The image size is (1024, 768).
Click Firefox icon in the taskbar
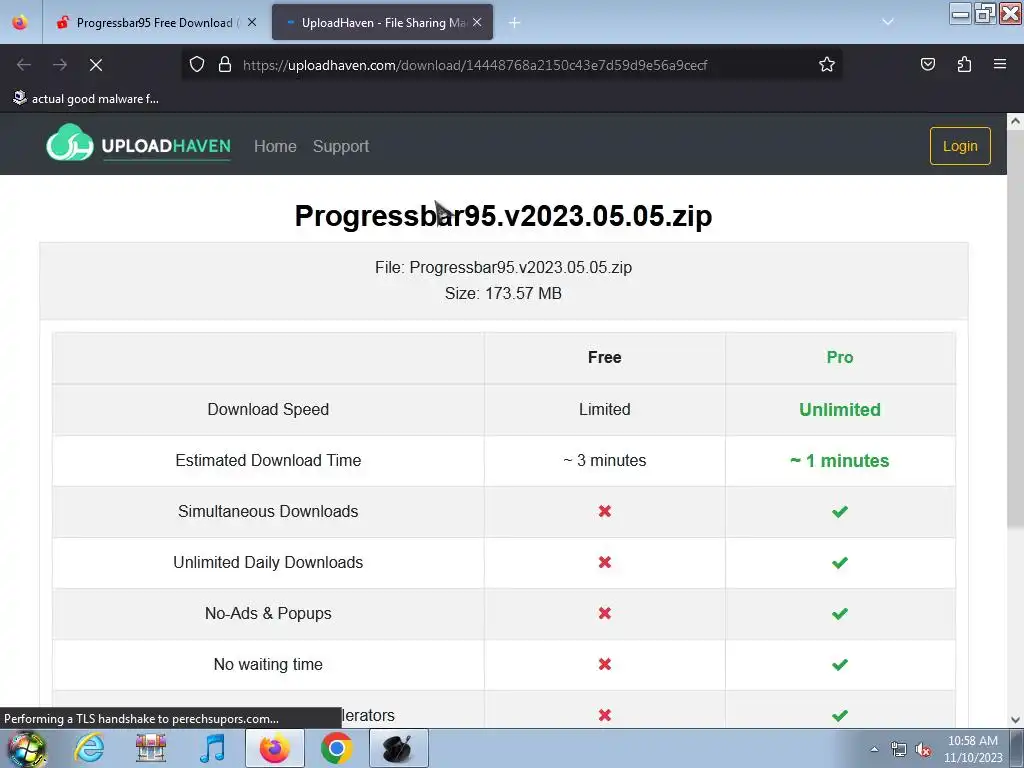click(x=275, y=748)
